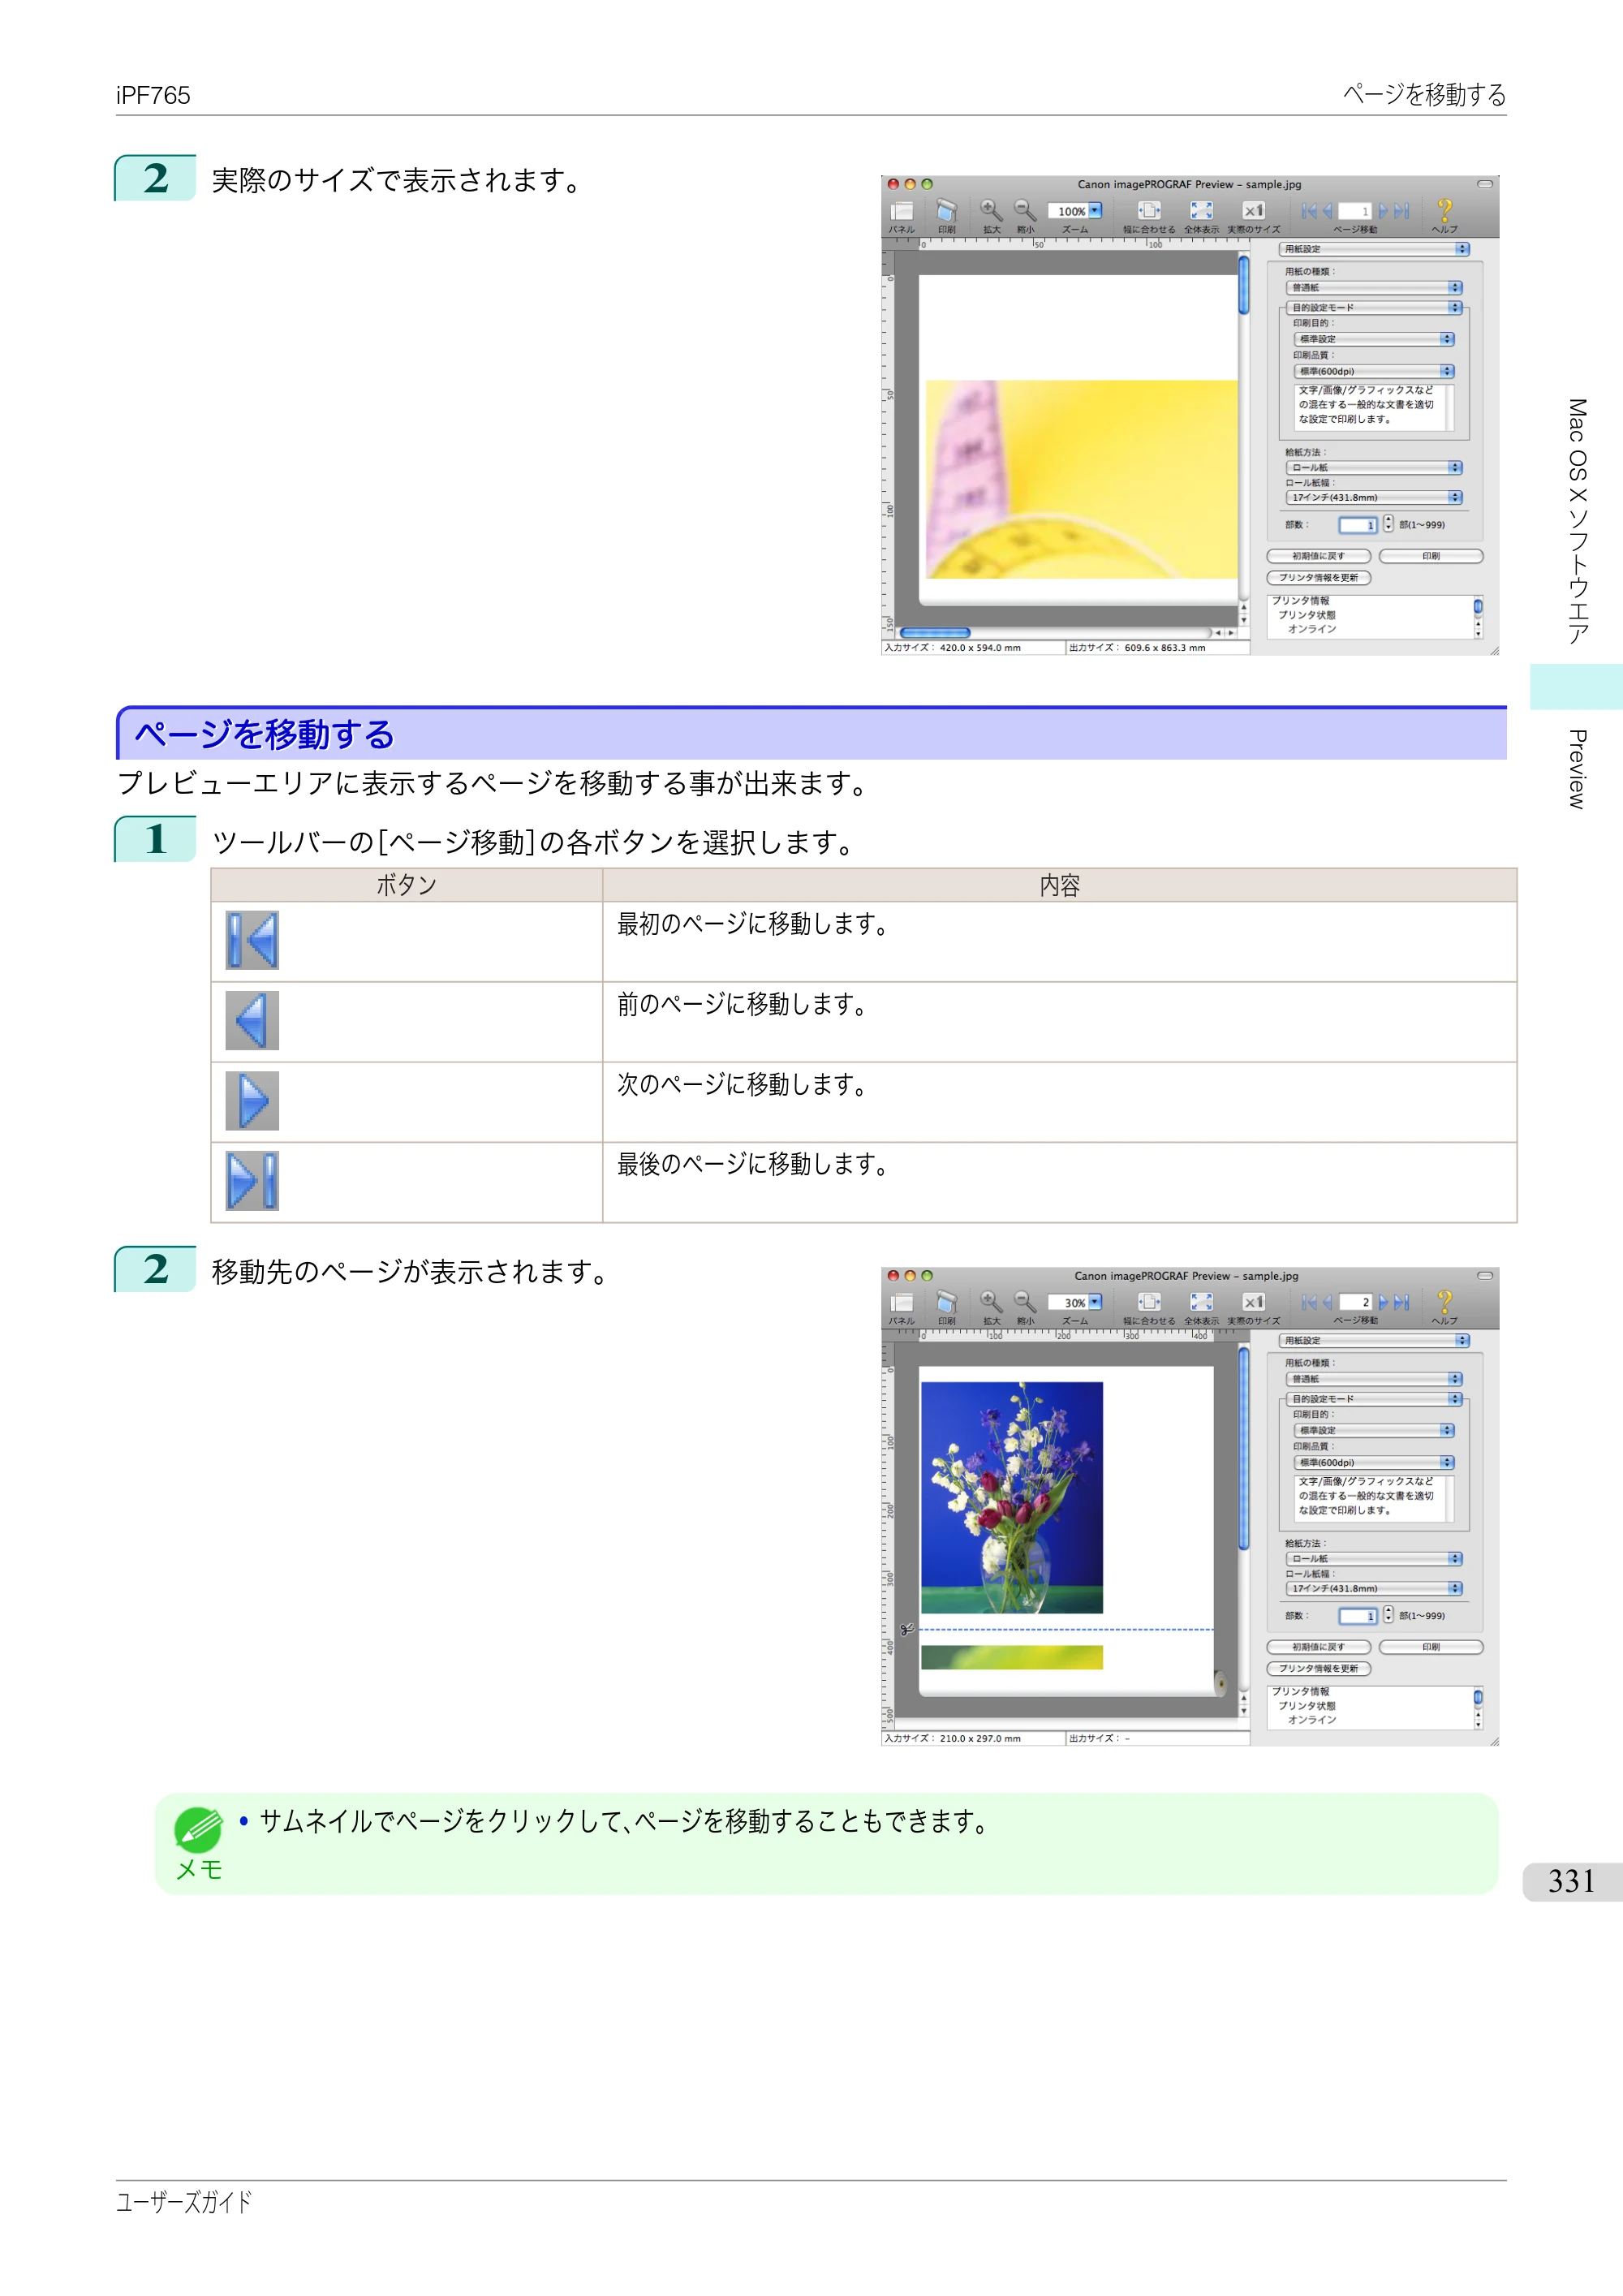Click the previous-page arrow in the flower preview window

click(x=1327, y=1302)
